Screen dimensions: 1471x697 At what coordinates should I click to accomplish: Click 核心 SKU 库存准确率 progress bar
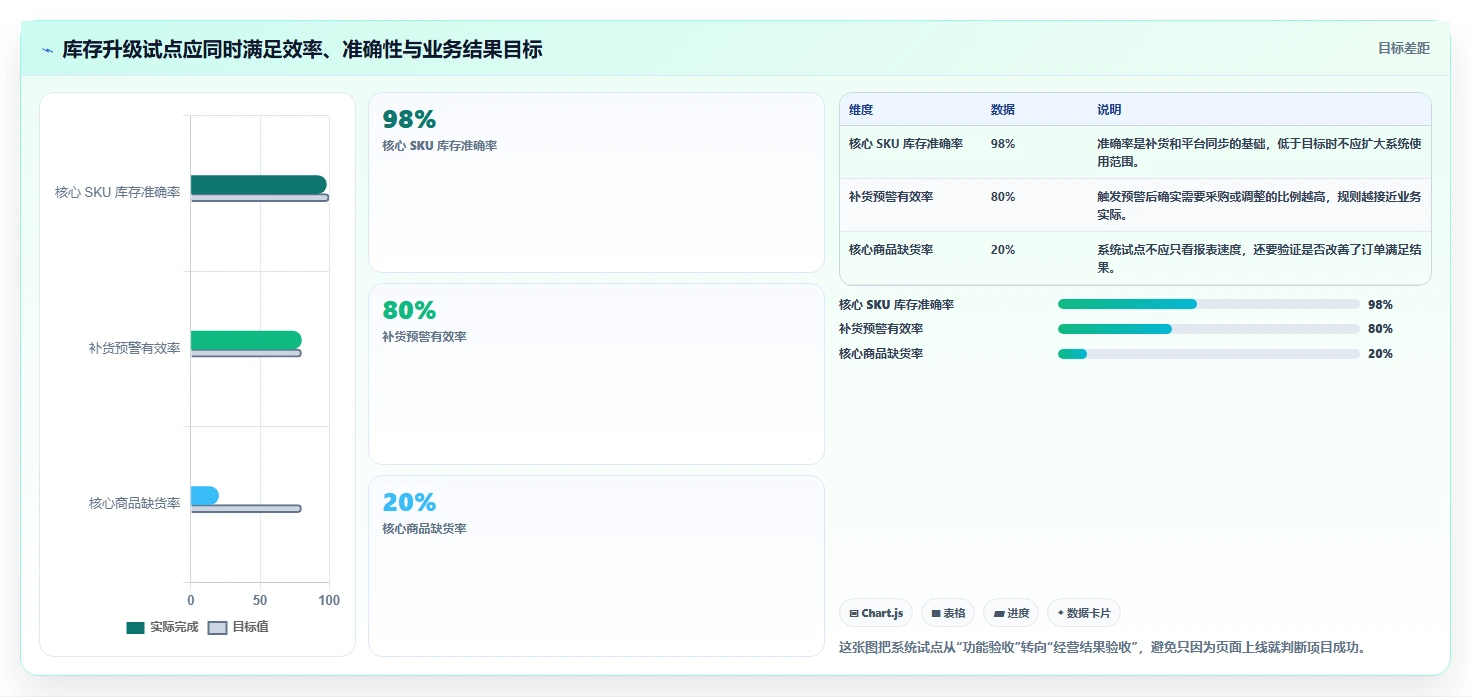pyautogui.click(x=1208, y=304)
